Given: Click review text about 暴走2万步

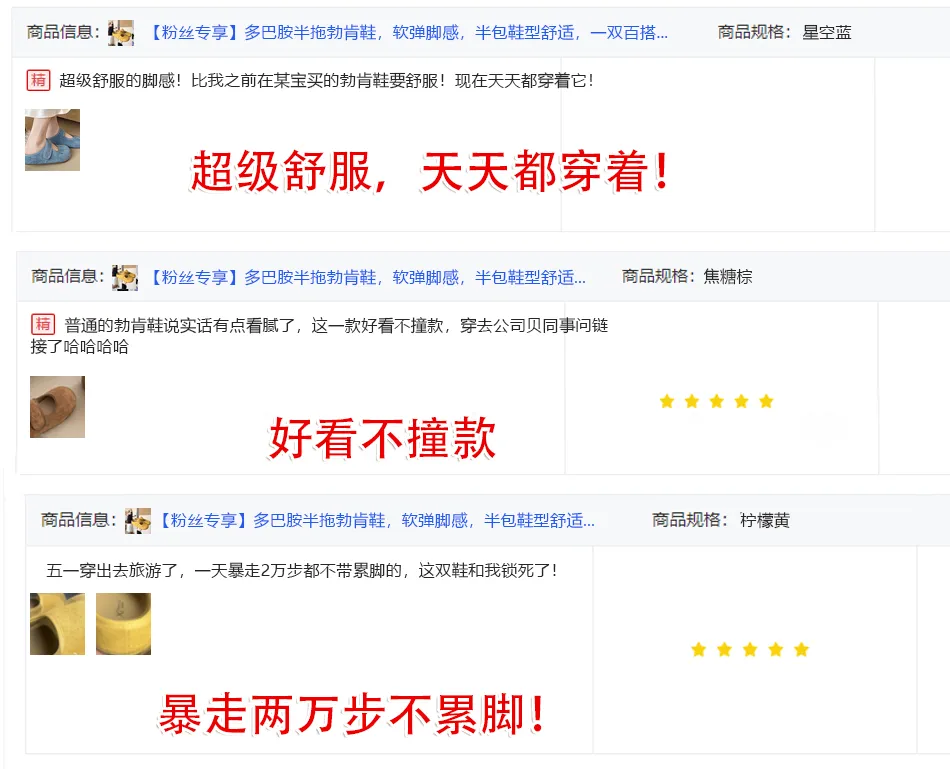Looking at the screenshot, I should coord(302,570).
